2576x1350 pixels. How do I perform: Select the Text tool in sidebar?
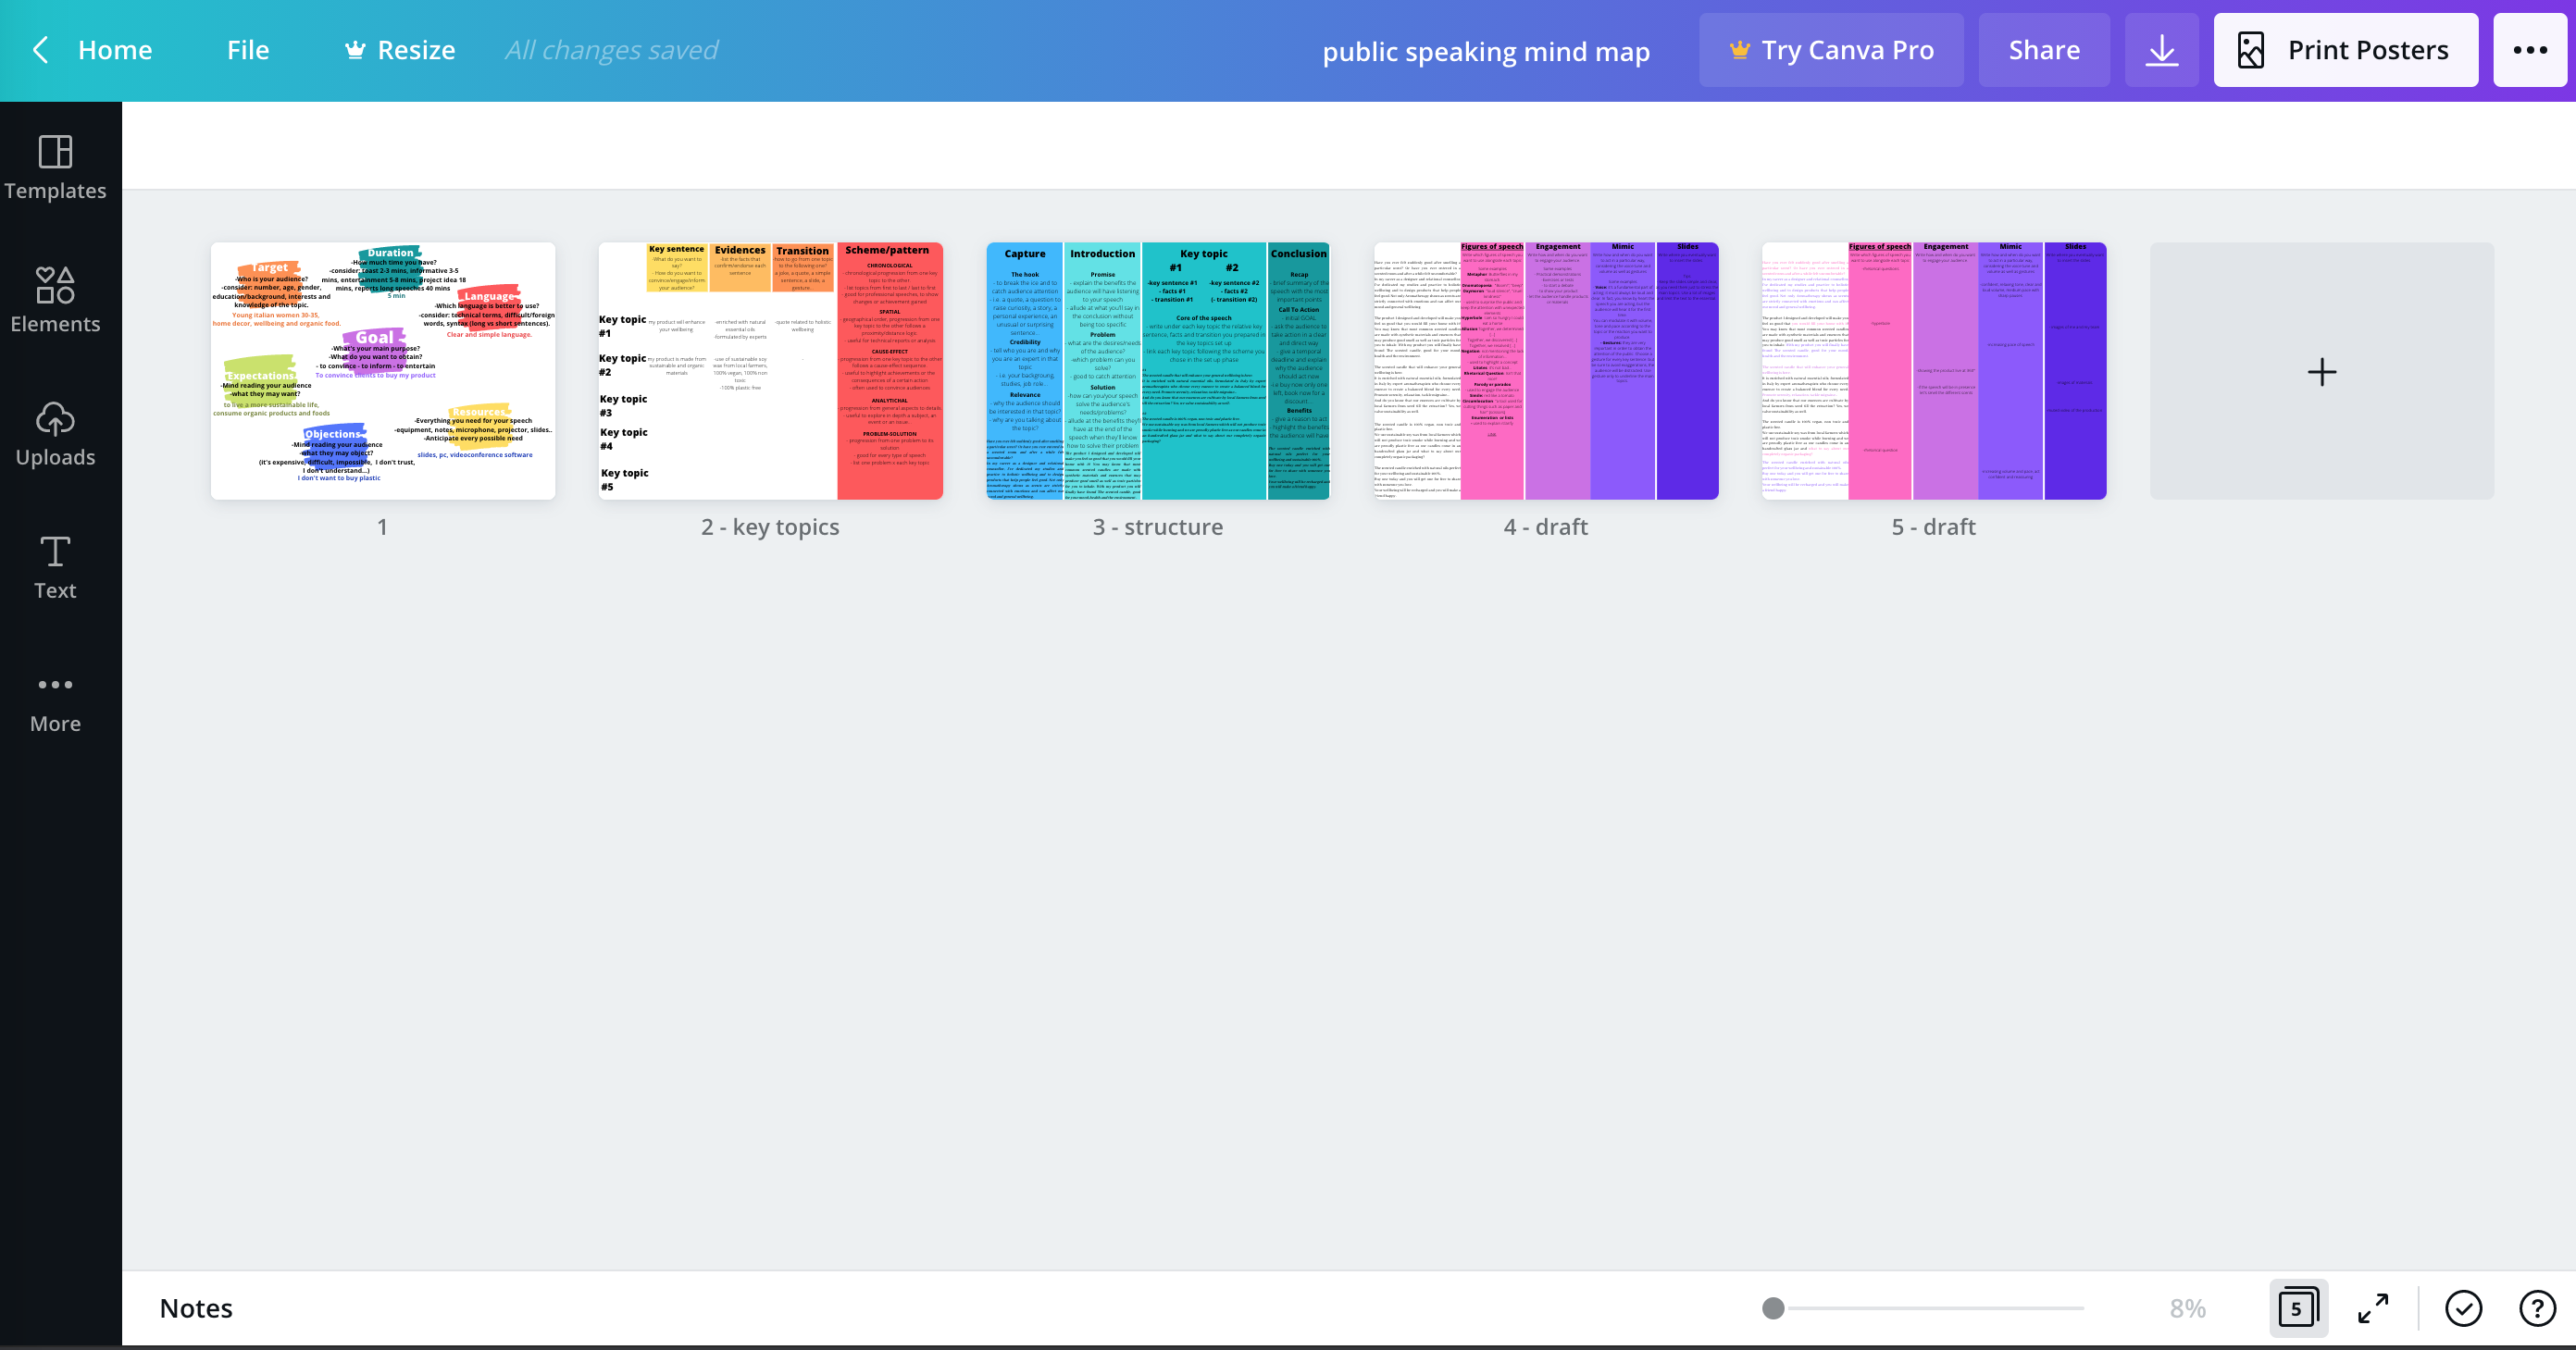tap(55, 567)
